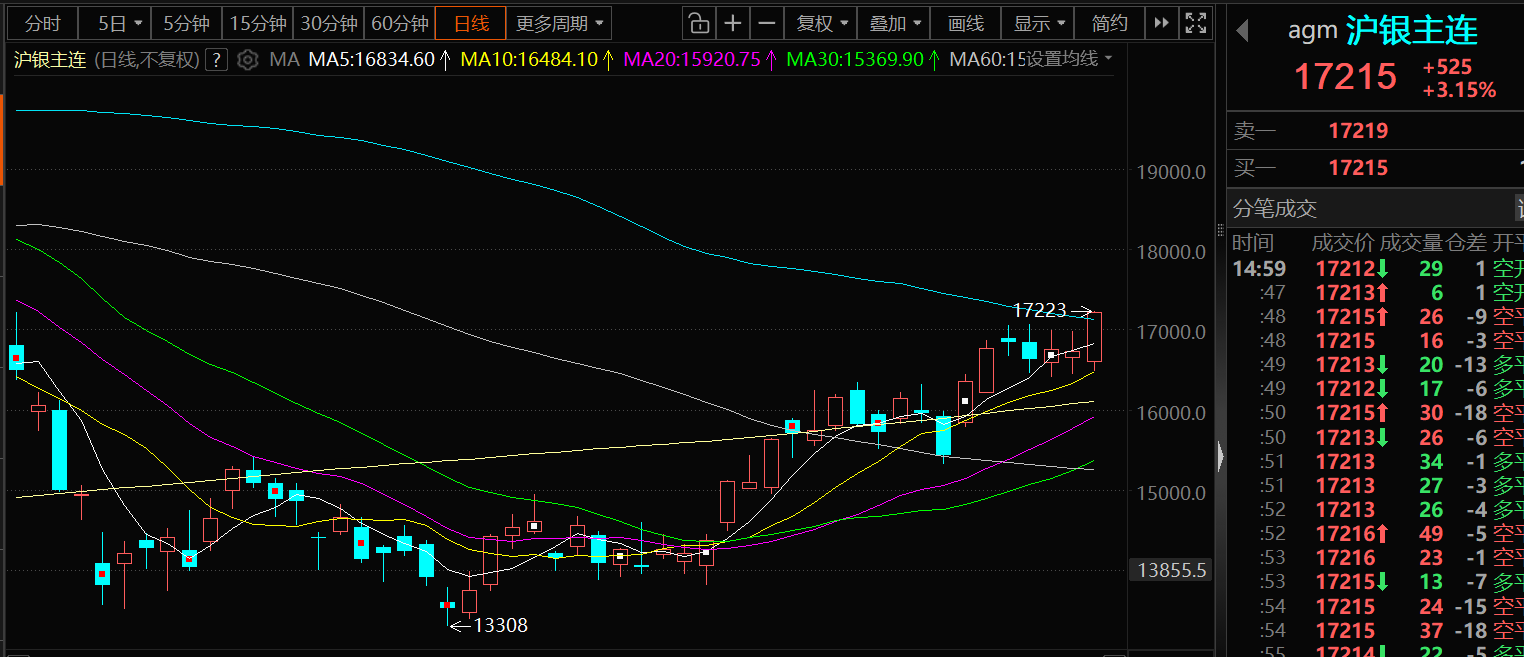Click the 13855.5 price marker on axis
Screen dimensions: 1524x657
(1170, 571)
